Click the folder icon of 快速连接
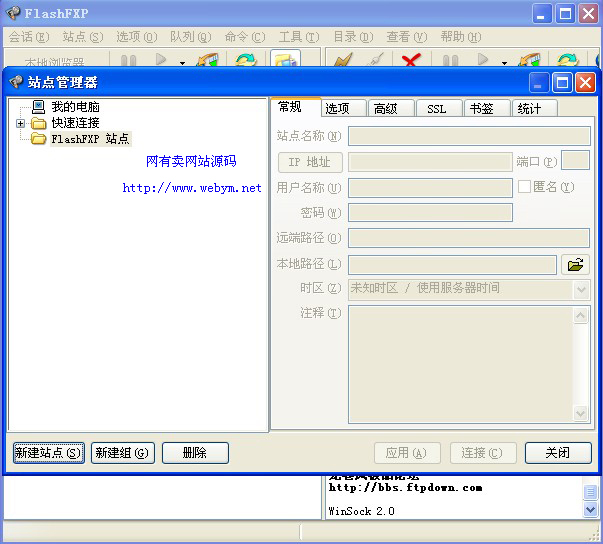603x544 pixels. (38, 123)
